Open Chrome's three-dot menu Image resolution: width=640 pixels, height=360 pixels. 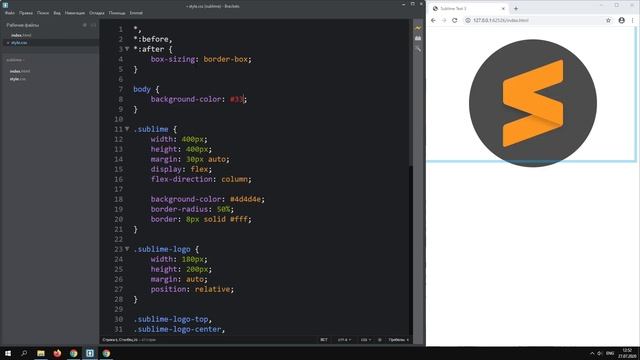pos(633,20)
